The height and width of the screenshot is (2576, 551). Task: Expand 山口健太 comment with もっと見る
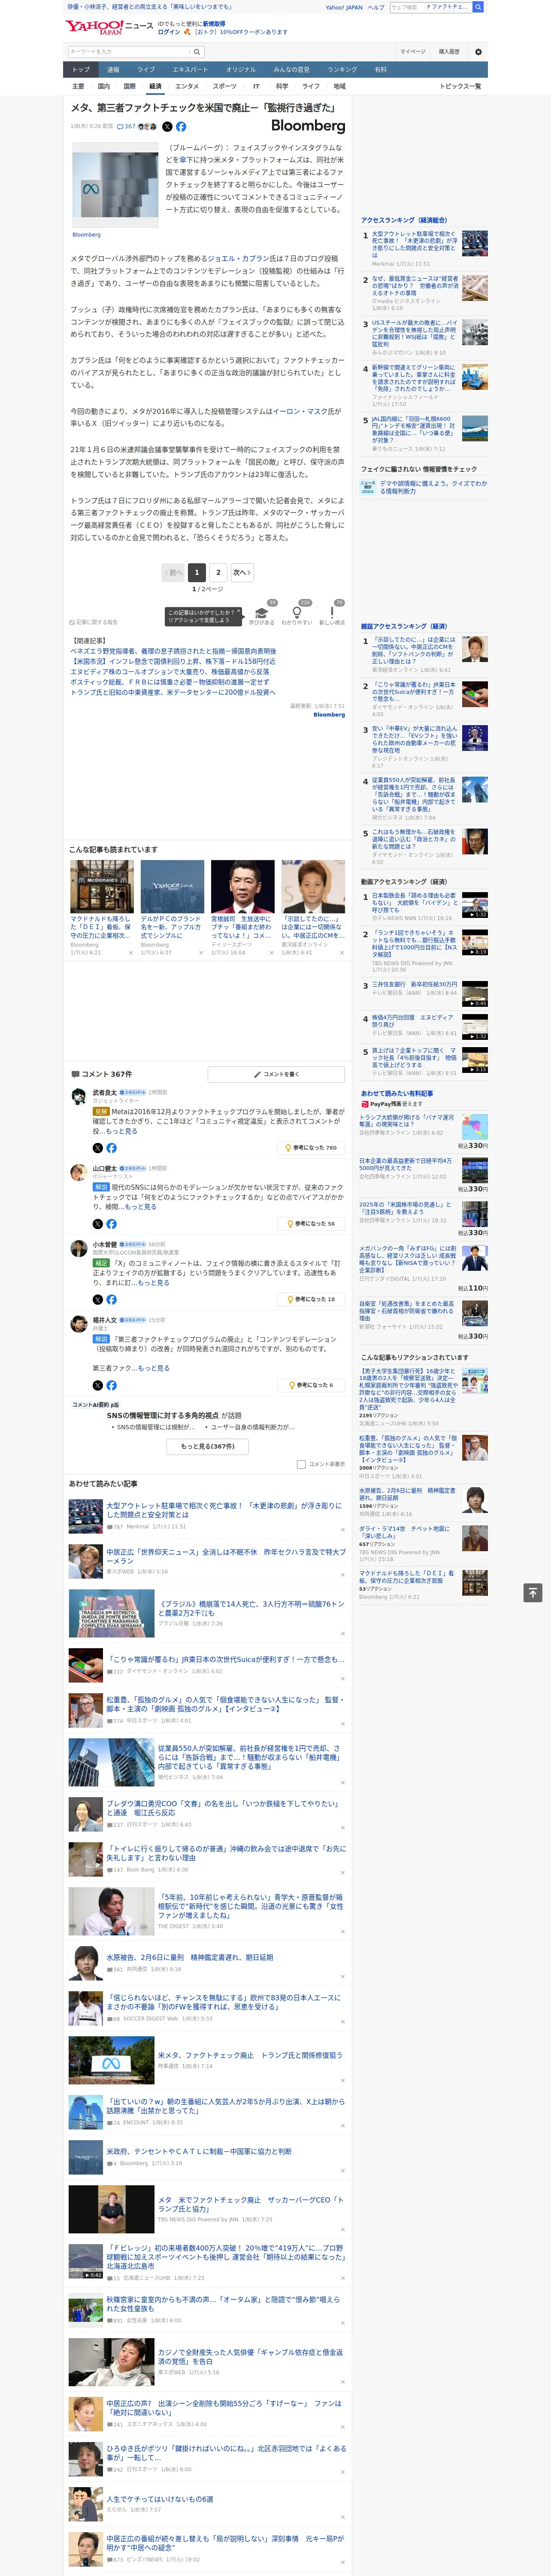[x=141, y=1207]
